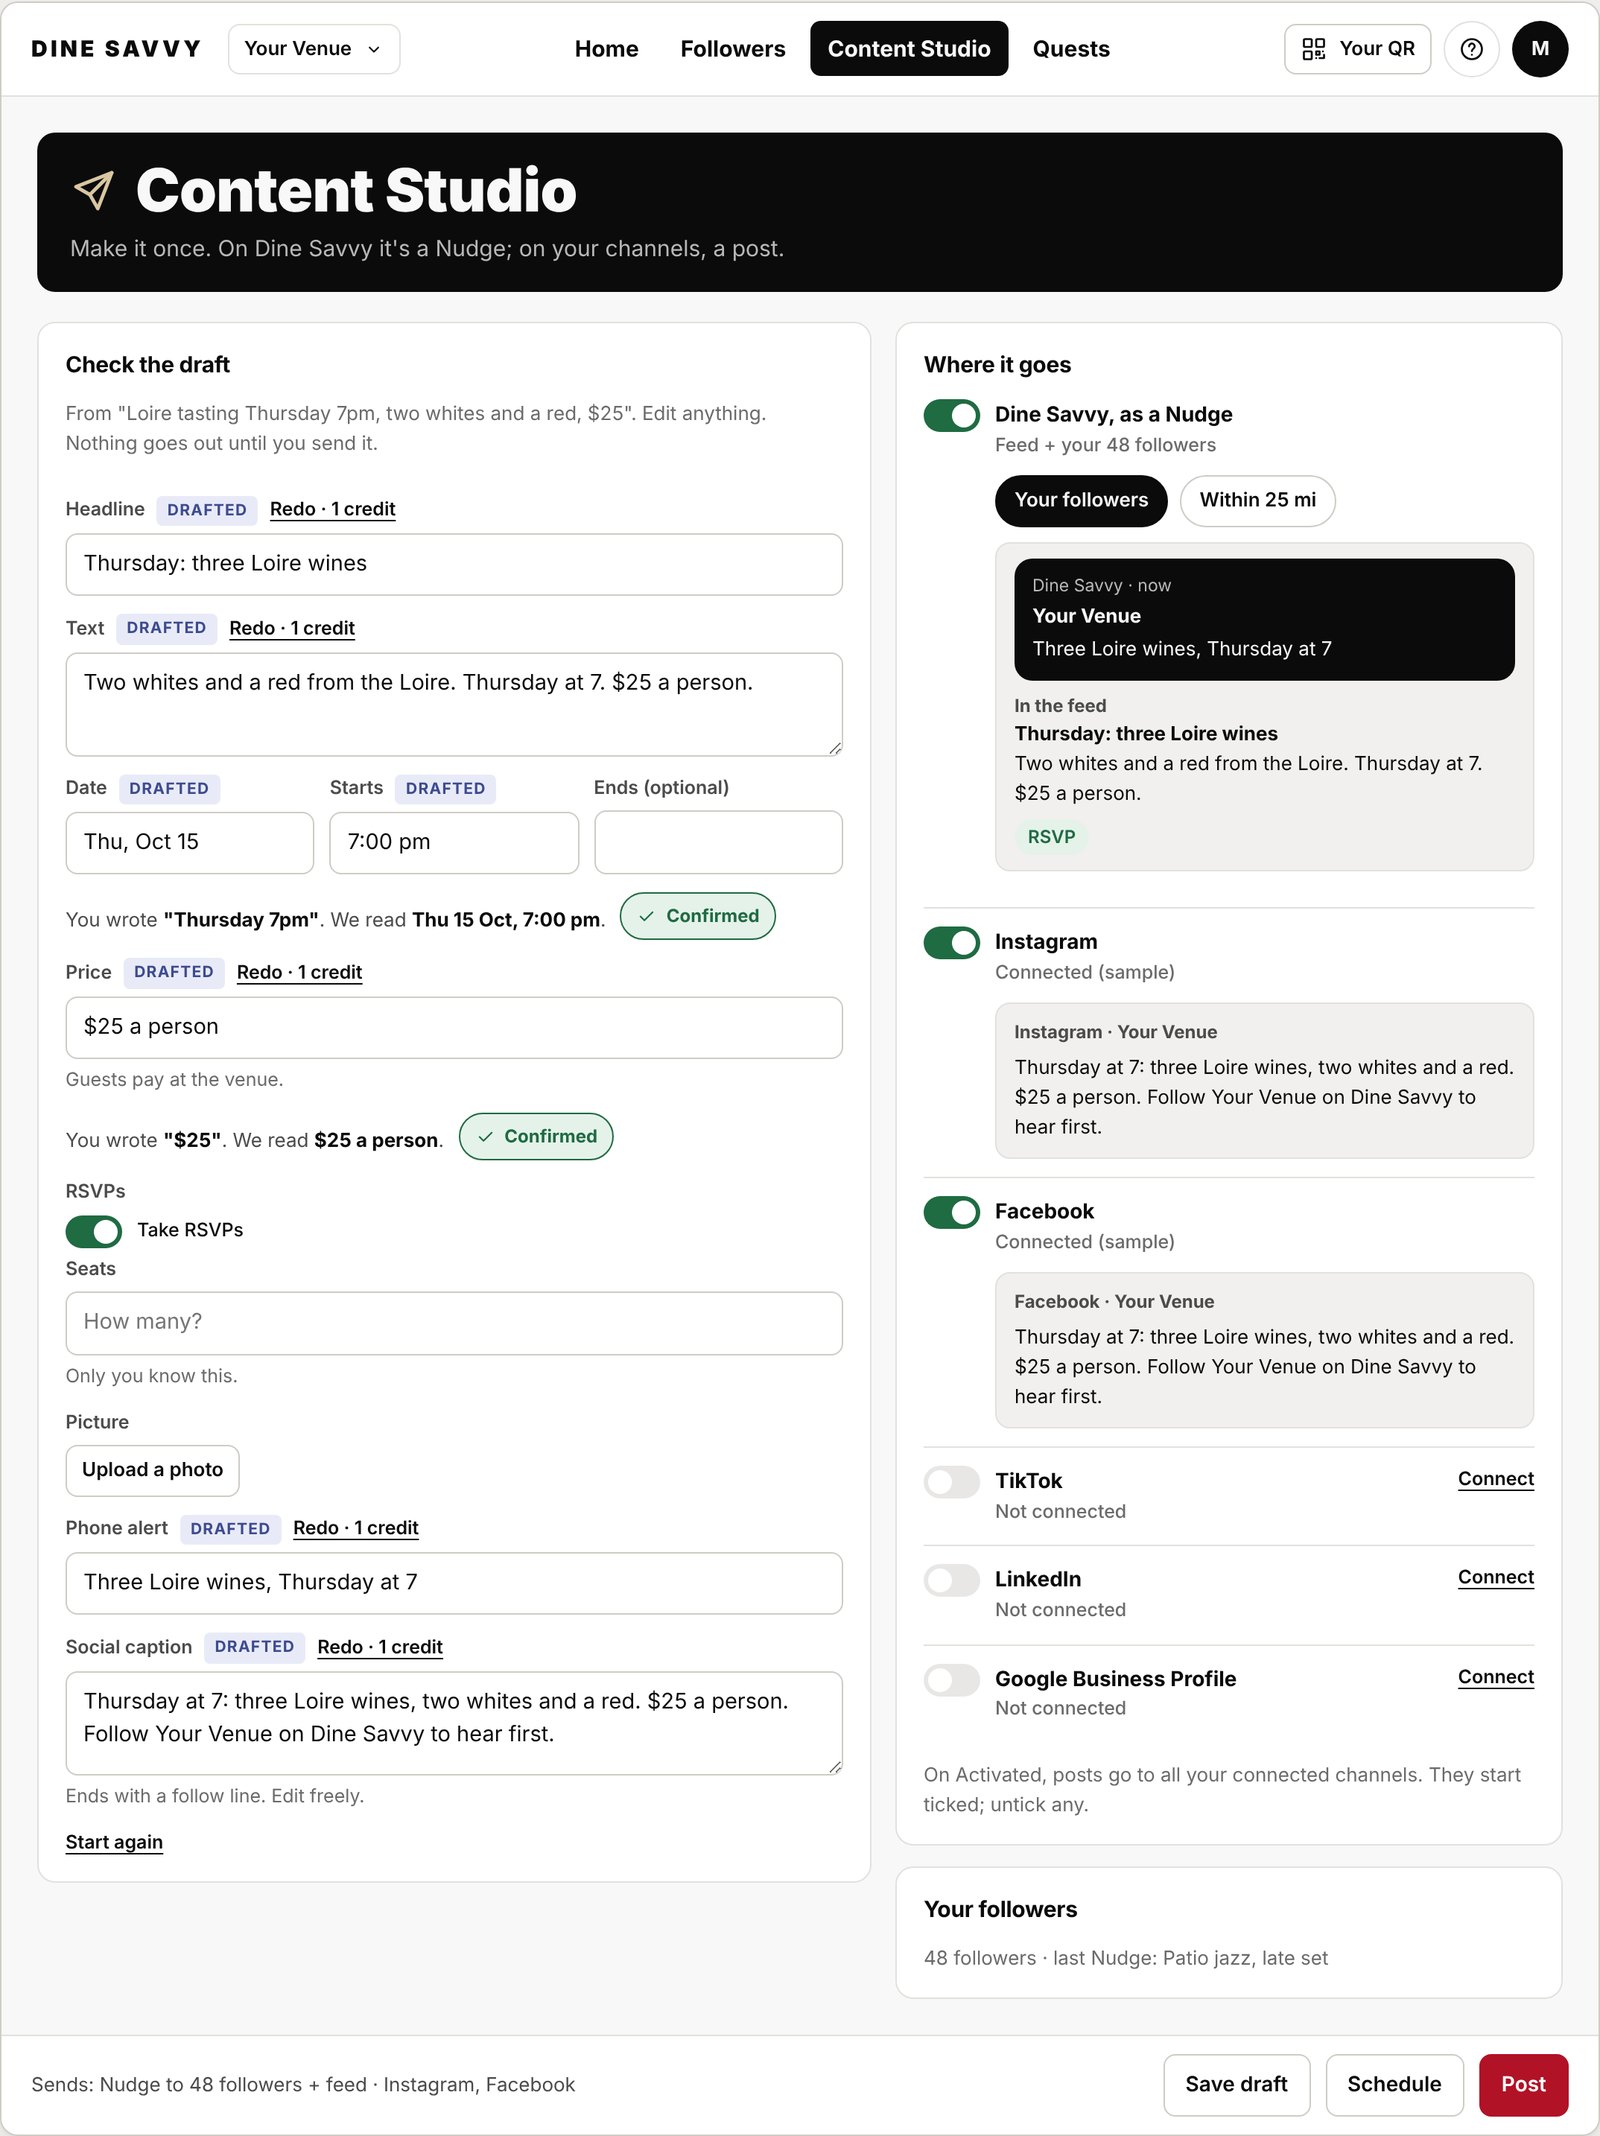Redo the Phone alert for 1 credit
The image size is (1600, 2136).
point(355,1529)
